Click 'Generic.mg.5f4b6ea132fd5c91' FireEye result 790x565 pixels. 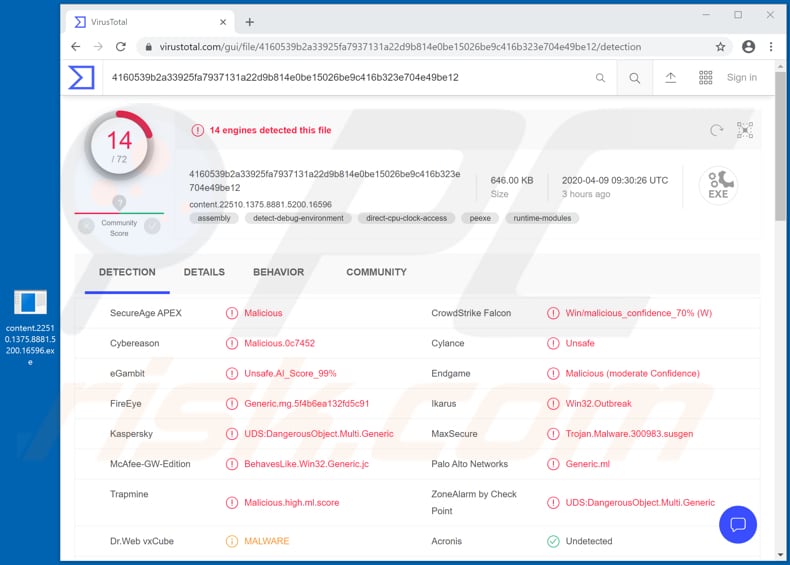pyautogui.click(x=307, y=404)
